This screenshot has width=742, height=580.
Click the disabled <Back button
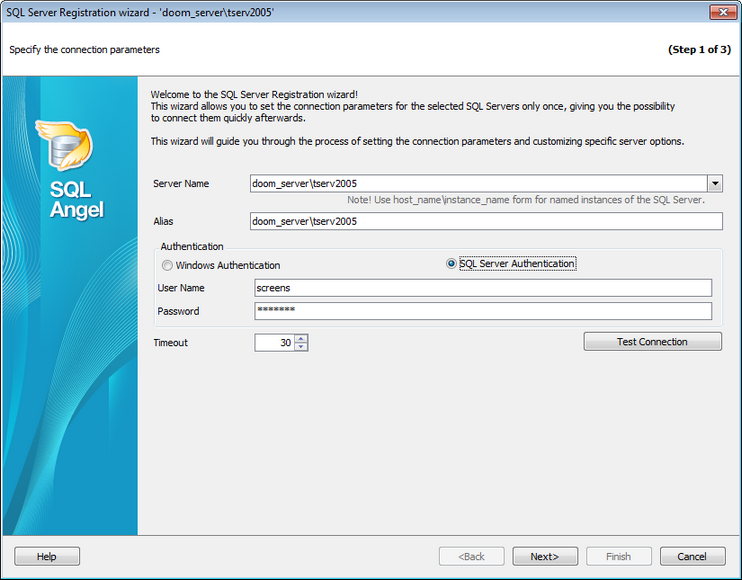pyautogui.click(x=471, y=556)
